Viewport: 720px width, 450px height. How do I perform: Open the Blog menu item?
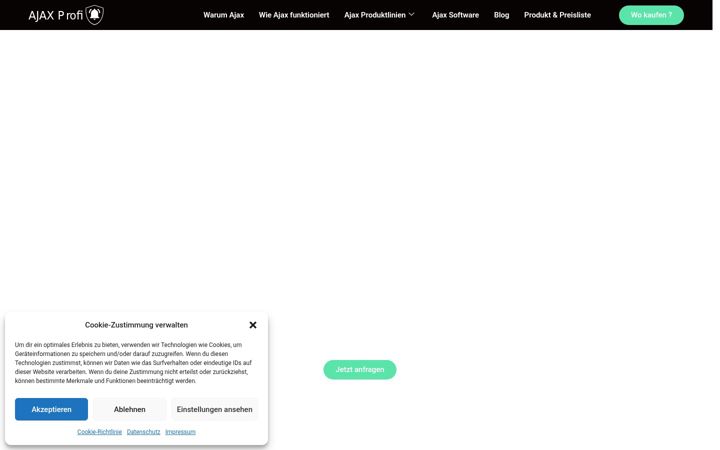point(501,15)
